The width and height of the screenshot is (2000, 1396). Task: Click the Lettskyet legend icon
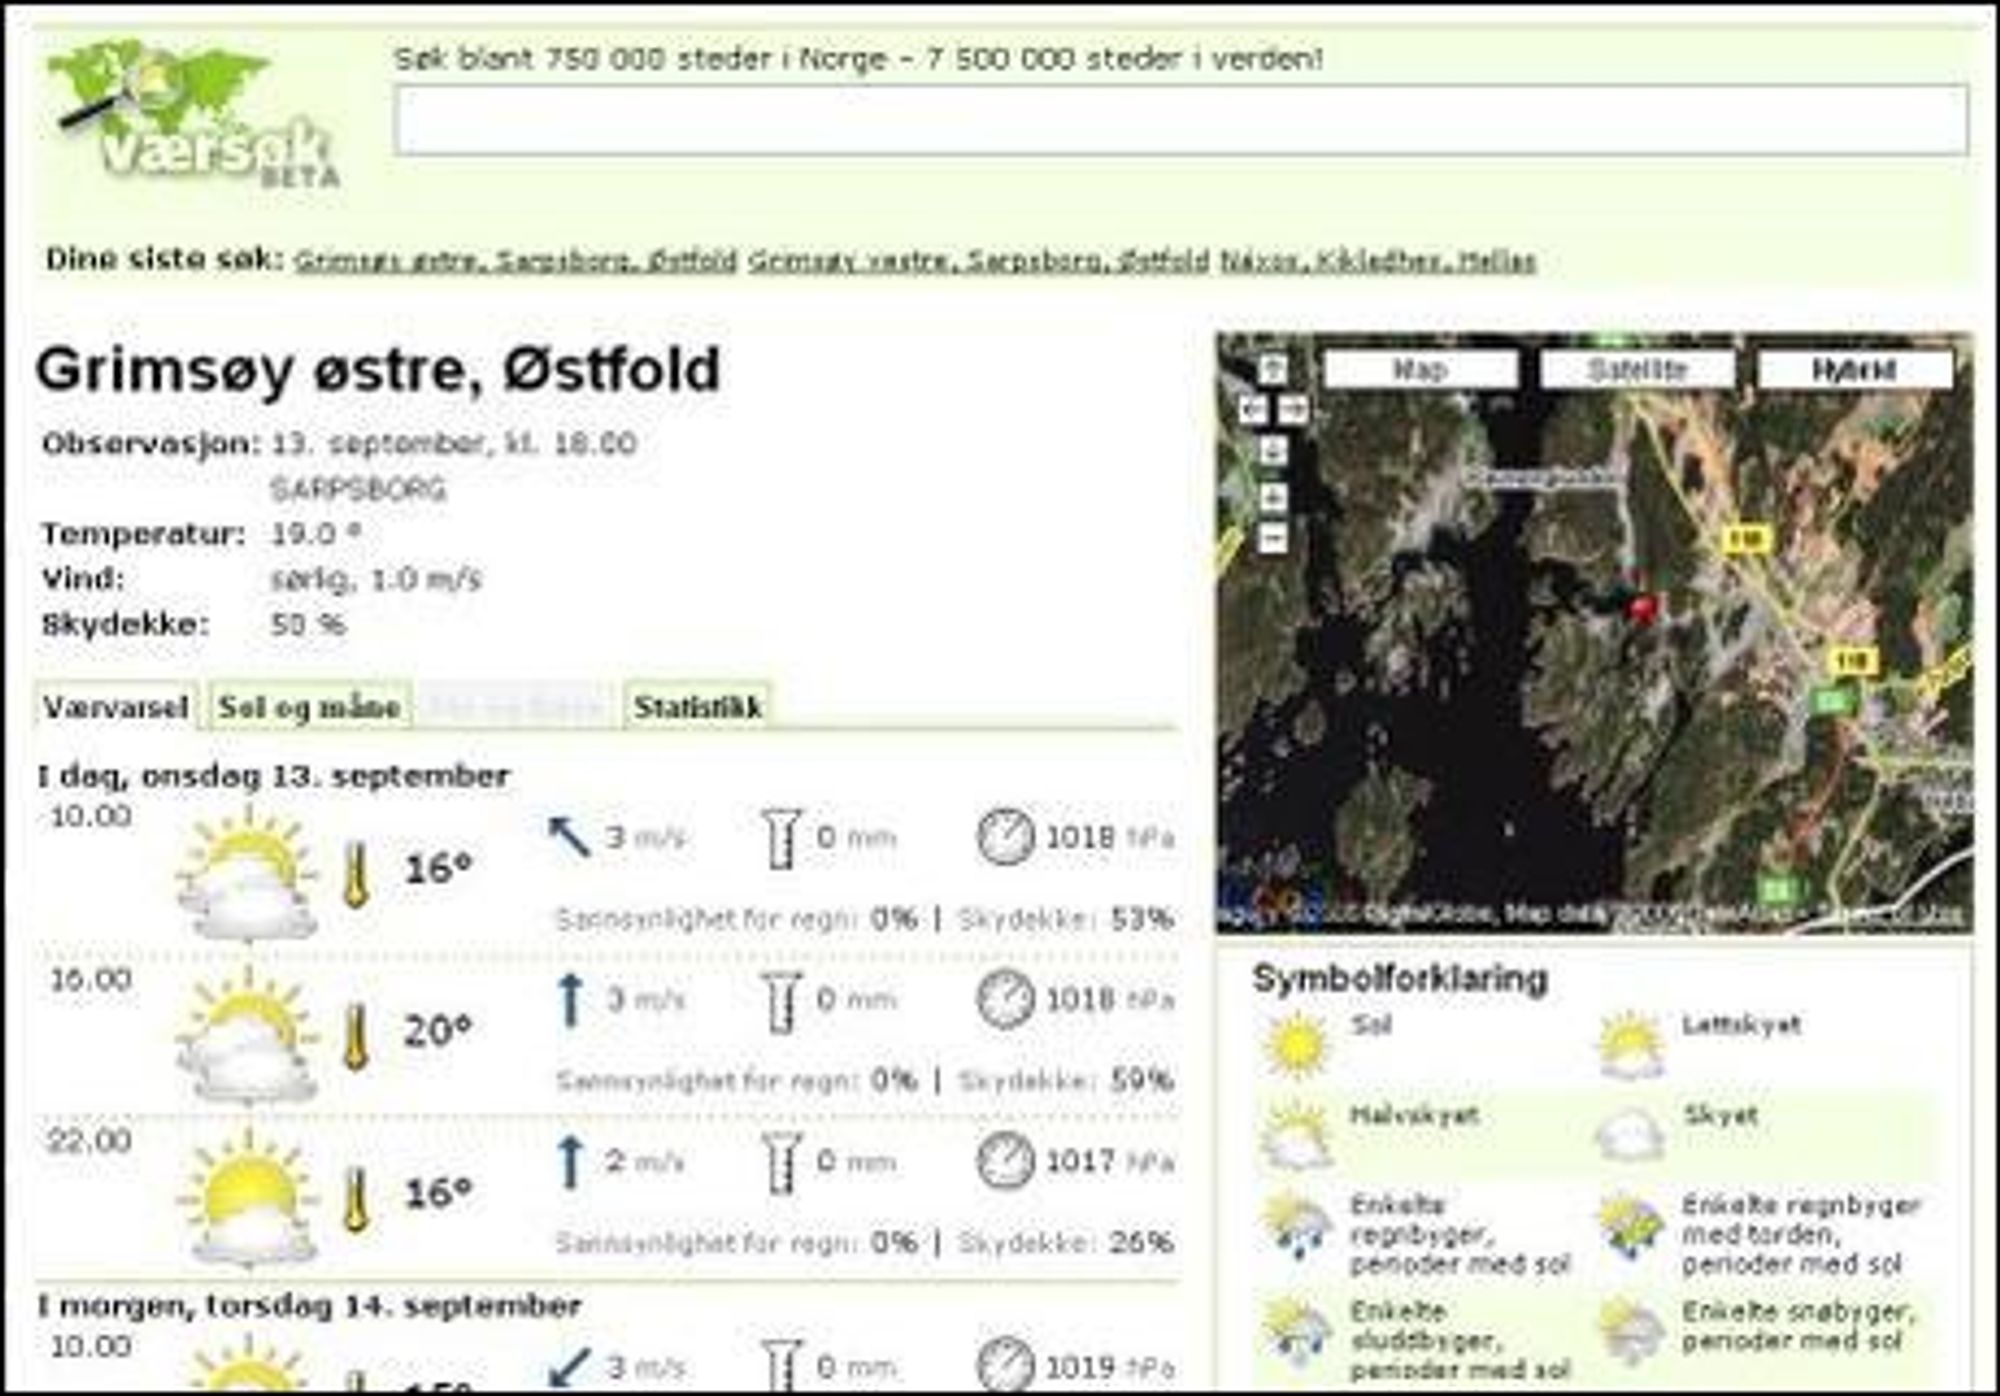(1630, 1045)
